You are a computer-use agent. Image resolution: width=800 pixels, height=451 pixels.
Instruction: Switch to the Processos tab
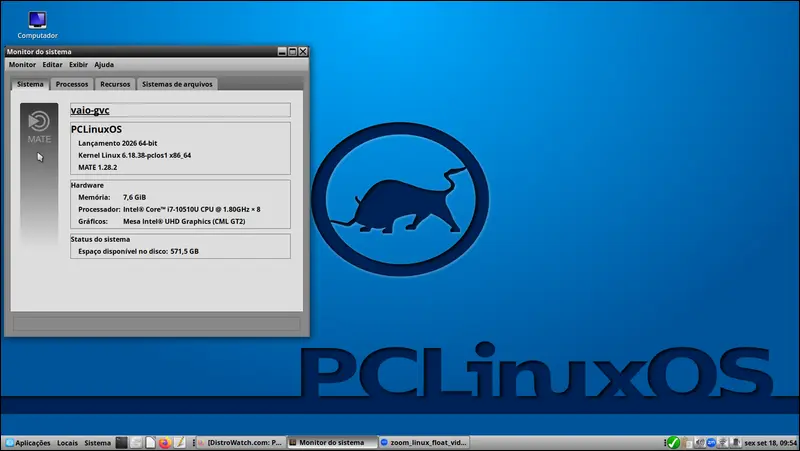tap(72, 84)
